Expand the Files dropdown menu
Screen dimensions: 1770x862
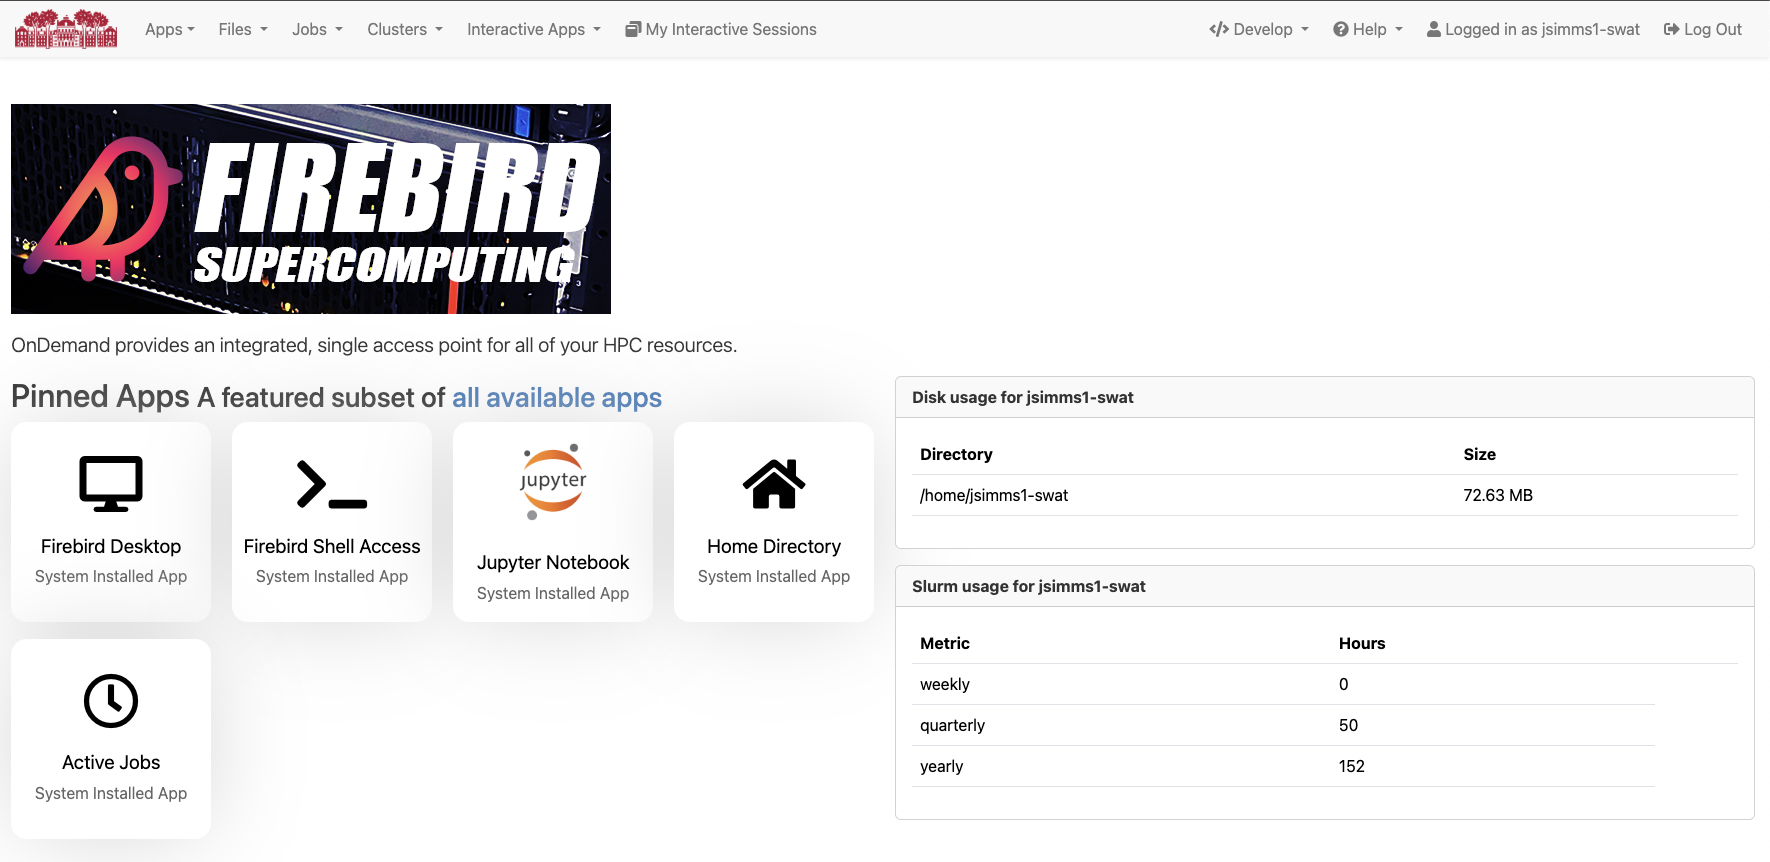tap(243, 29)
